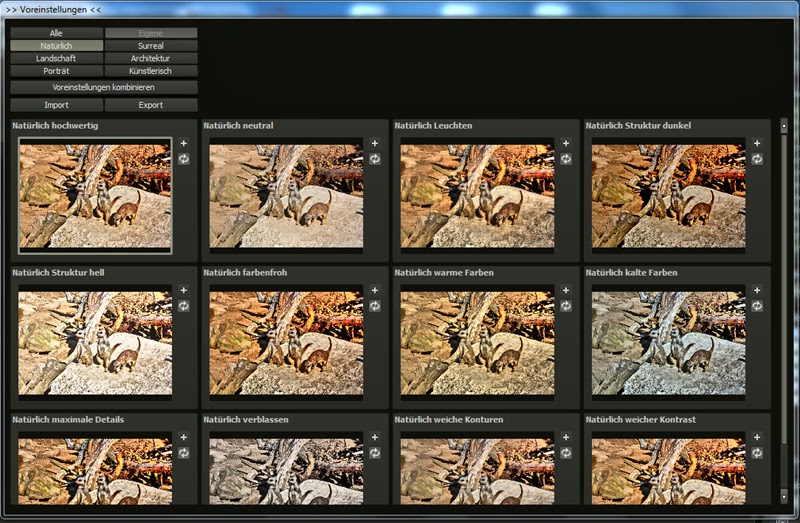Click refresh icon for Natürlich weicher Kontrast

[x=757, y=453]
